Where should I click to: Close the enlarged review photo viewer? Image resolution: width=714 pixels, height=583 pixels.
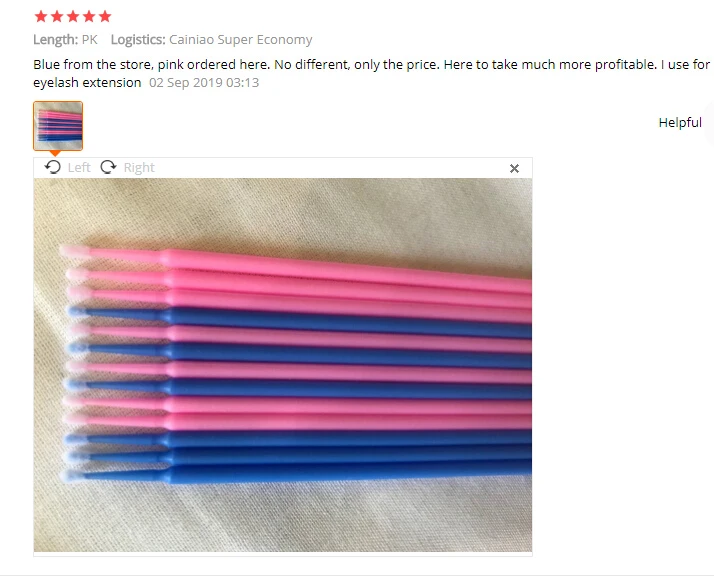514,169
